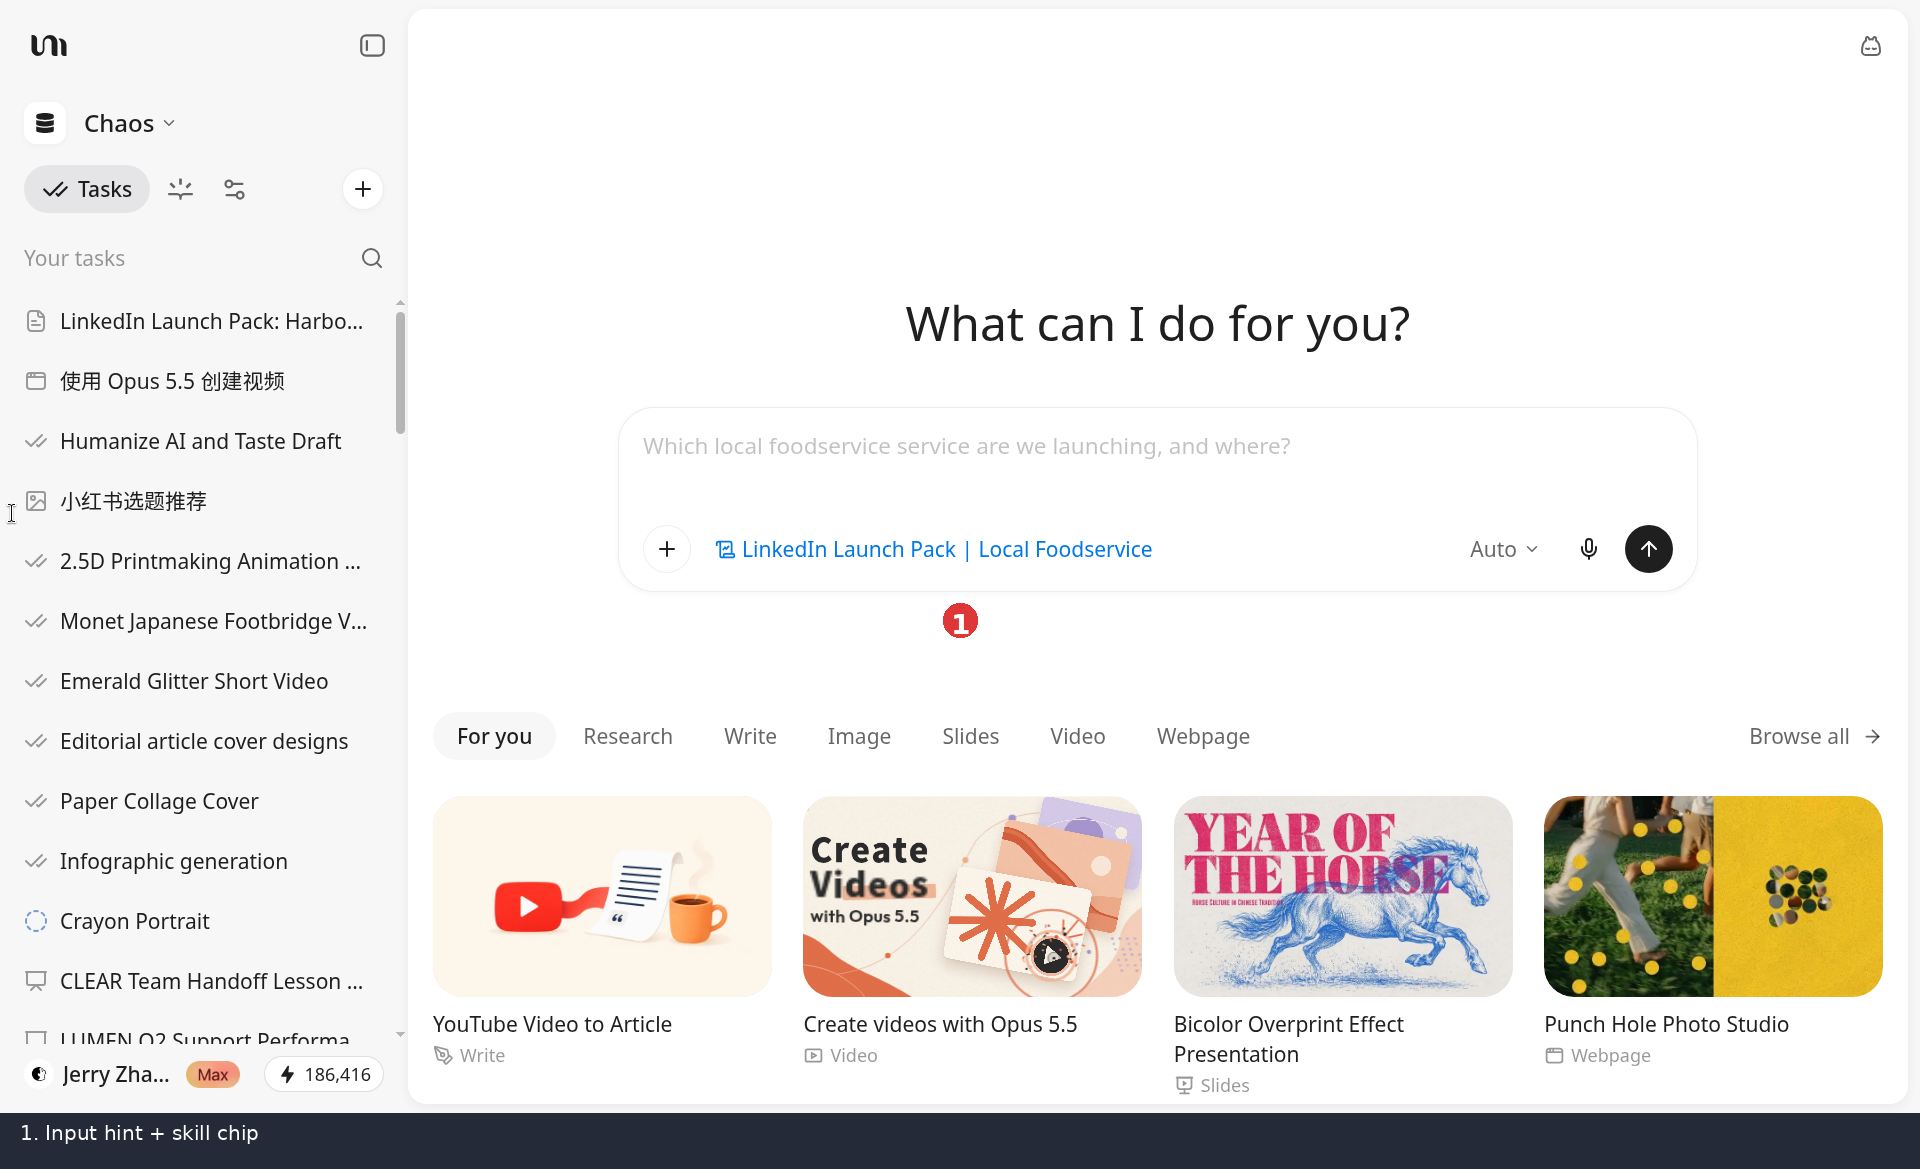Click the Max plan badge
Viewport: 1920px width, 1169px height.
point(213,1075)
